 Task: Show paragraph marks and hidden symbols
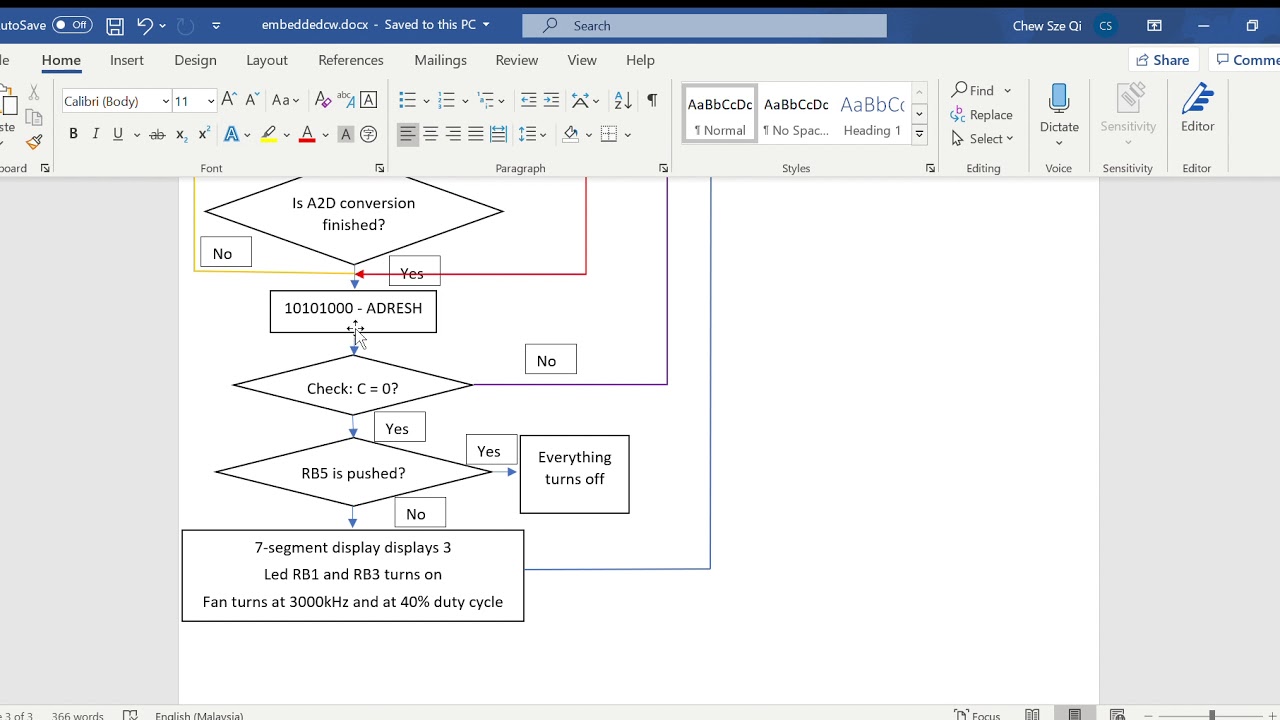[652, 100]
